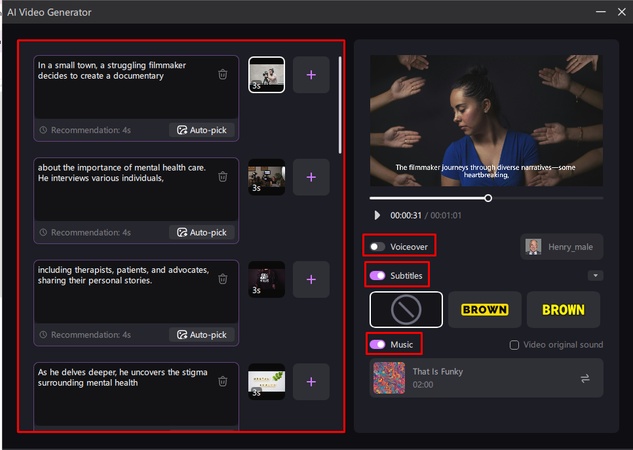The height and width of the screenshot is (450, 633).
Task: Auto-pick media for the 'including therapists' segment
Action: tap(202, 335)
